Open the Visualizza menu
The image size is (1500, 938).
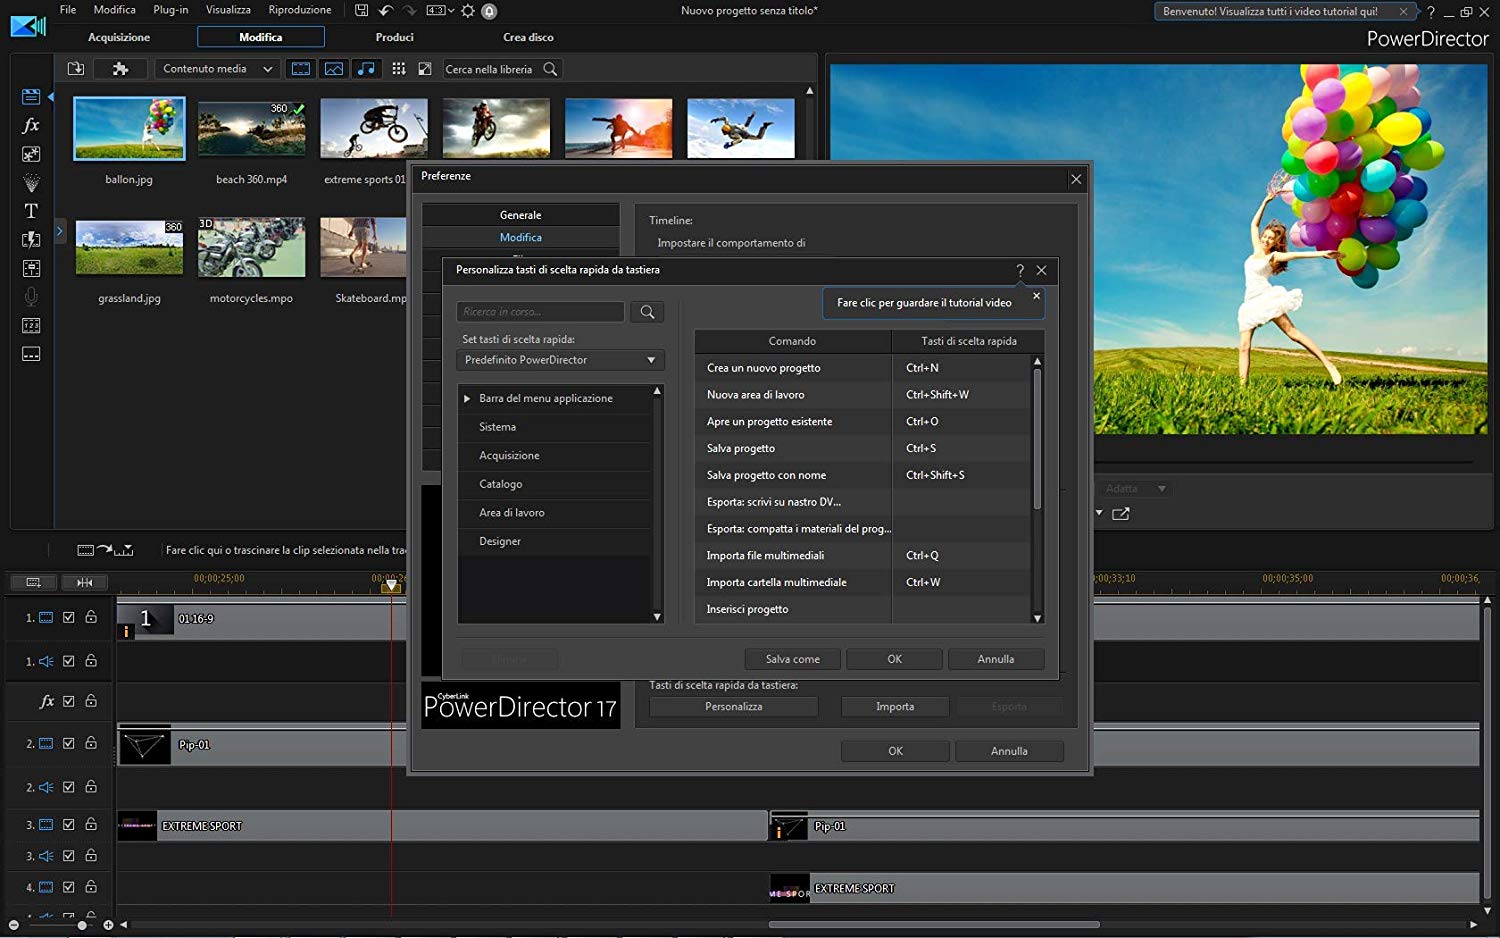tap(228, 10)
